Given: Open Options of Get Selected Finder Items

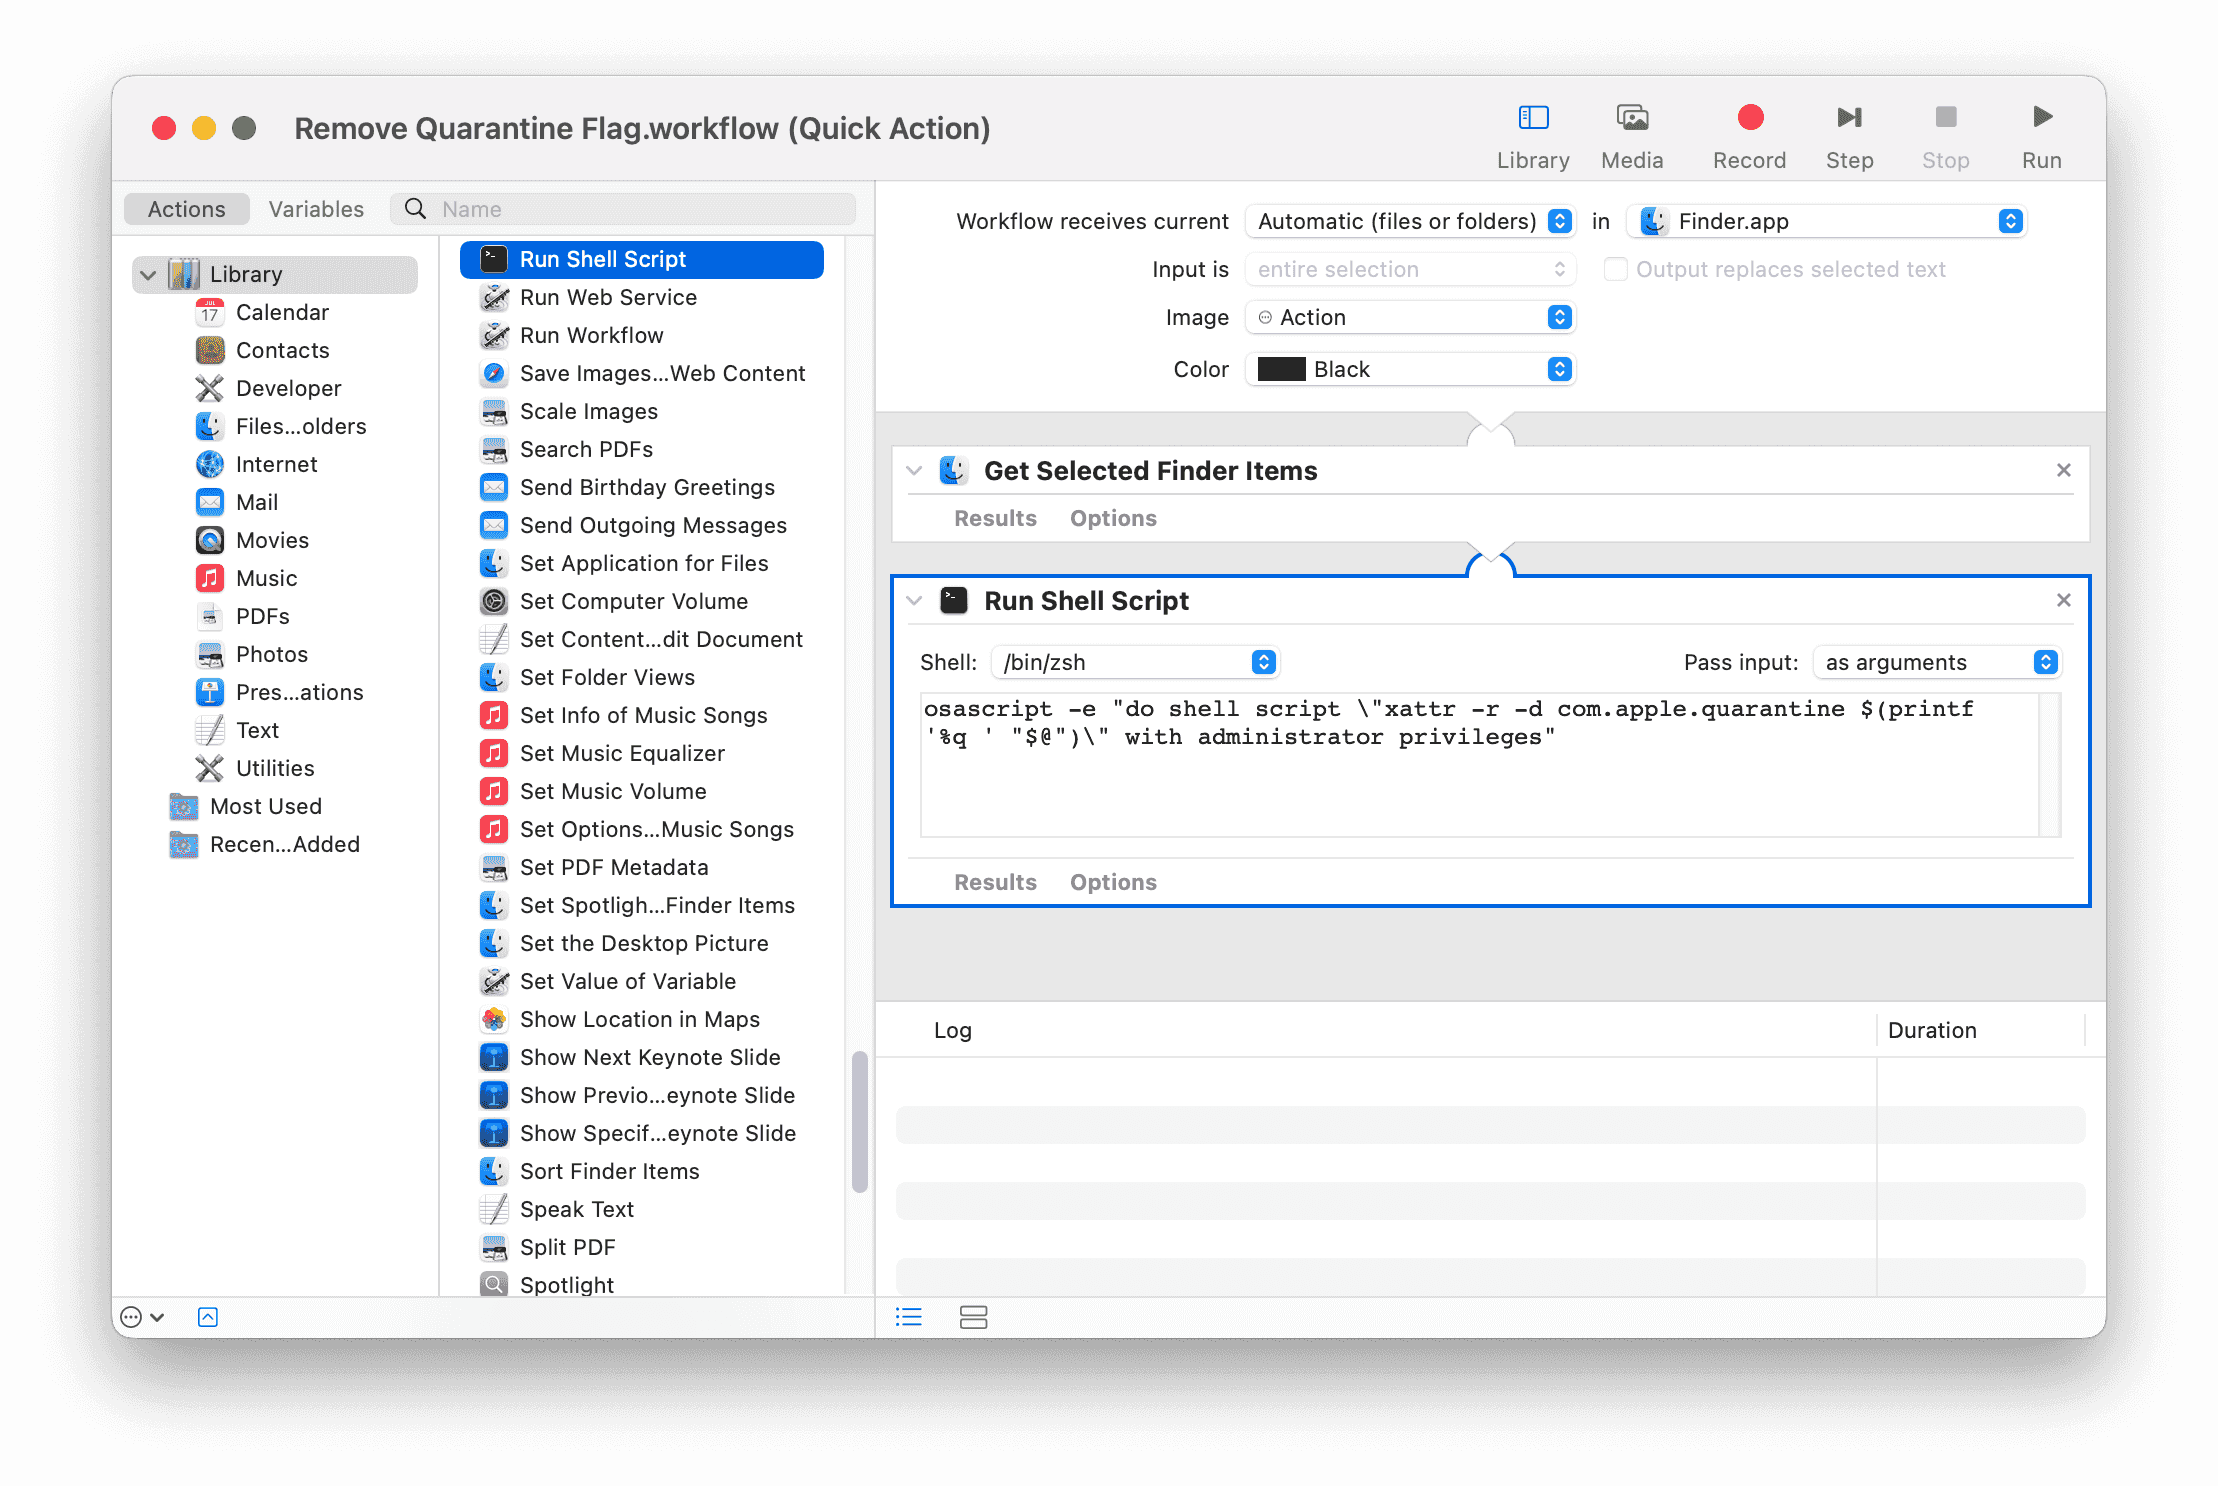Looking at the screenshot, I should (x=1113, y=518).
